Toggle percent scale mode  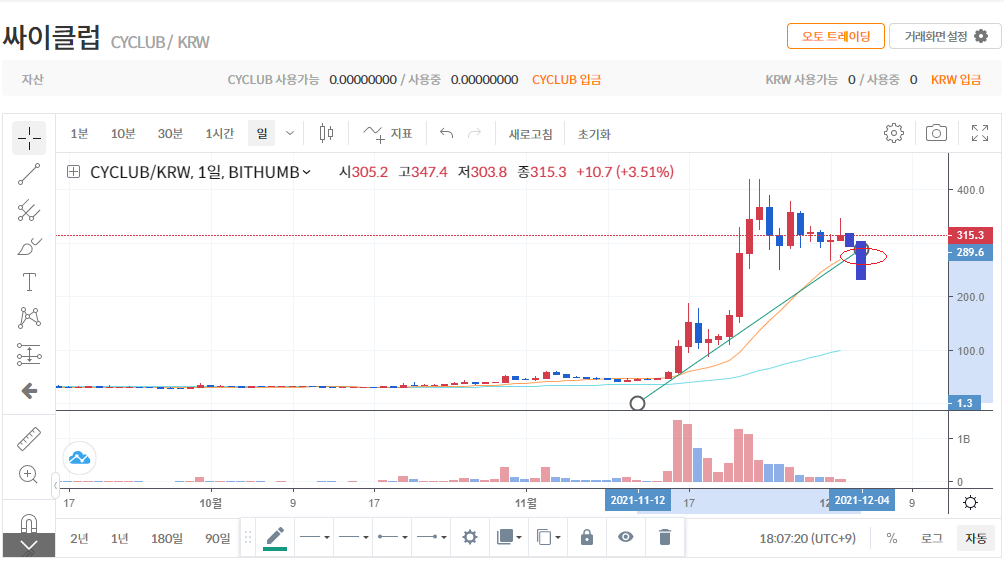891,538
